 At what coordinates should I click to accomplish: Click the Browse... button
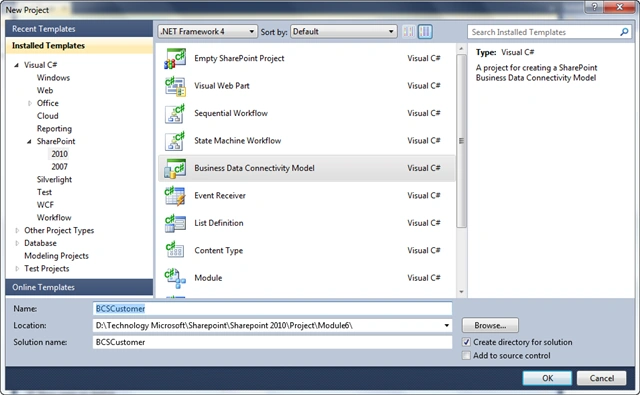pyautogui.click(x=490, y=325)
